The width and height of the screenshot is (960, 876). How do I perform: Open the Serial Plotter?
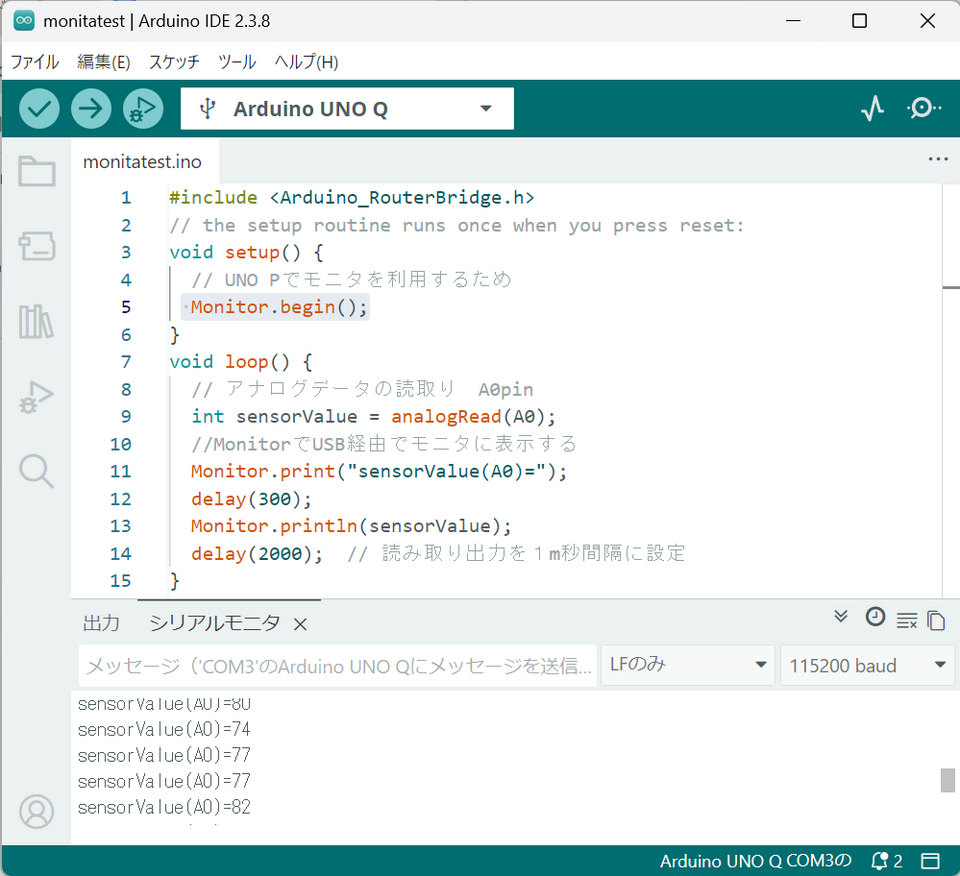[872, 109]
